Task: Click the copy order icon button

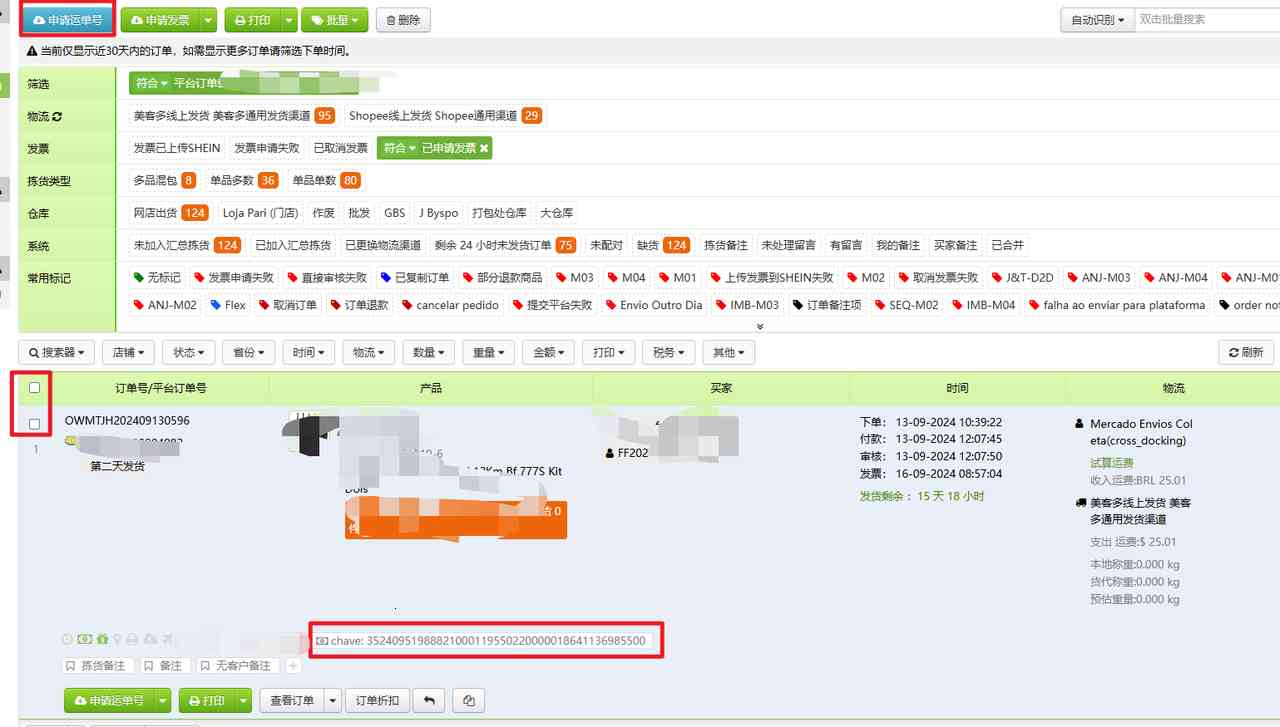Action: click(468, 701)
